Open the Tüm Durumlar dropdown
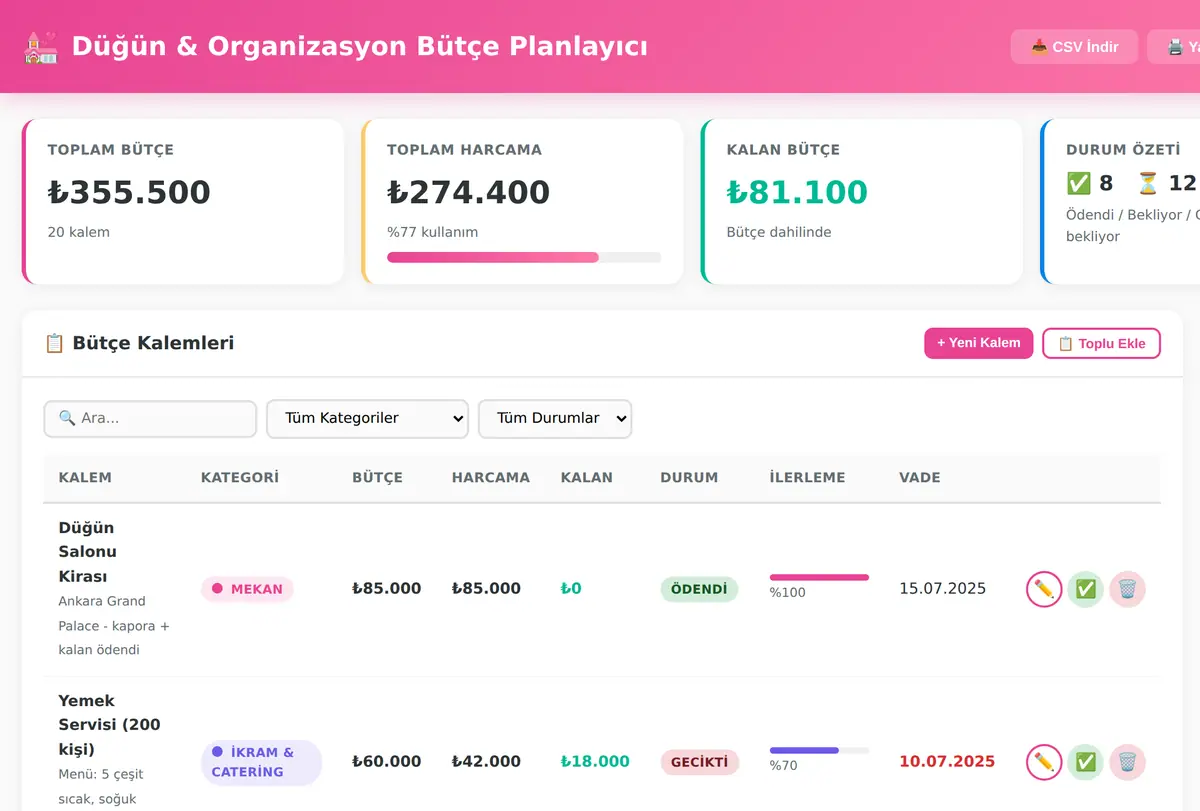 pos(555,419)
